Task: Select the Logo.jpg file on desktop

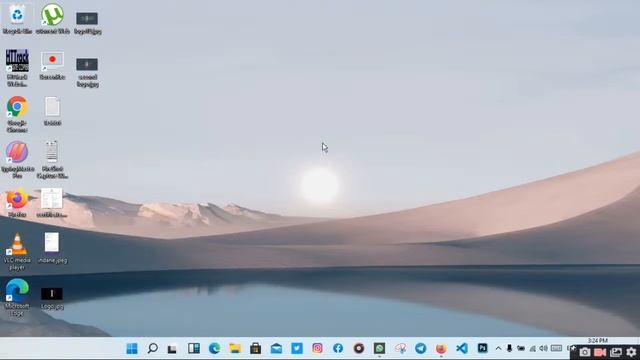Action: click(x=52, y=299)
